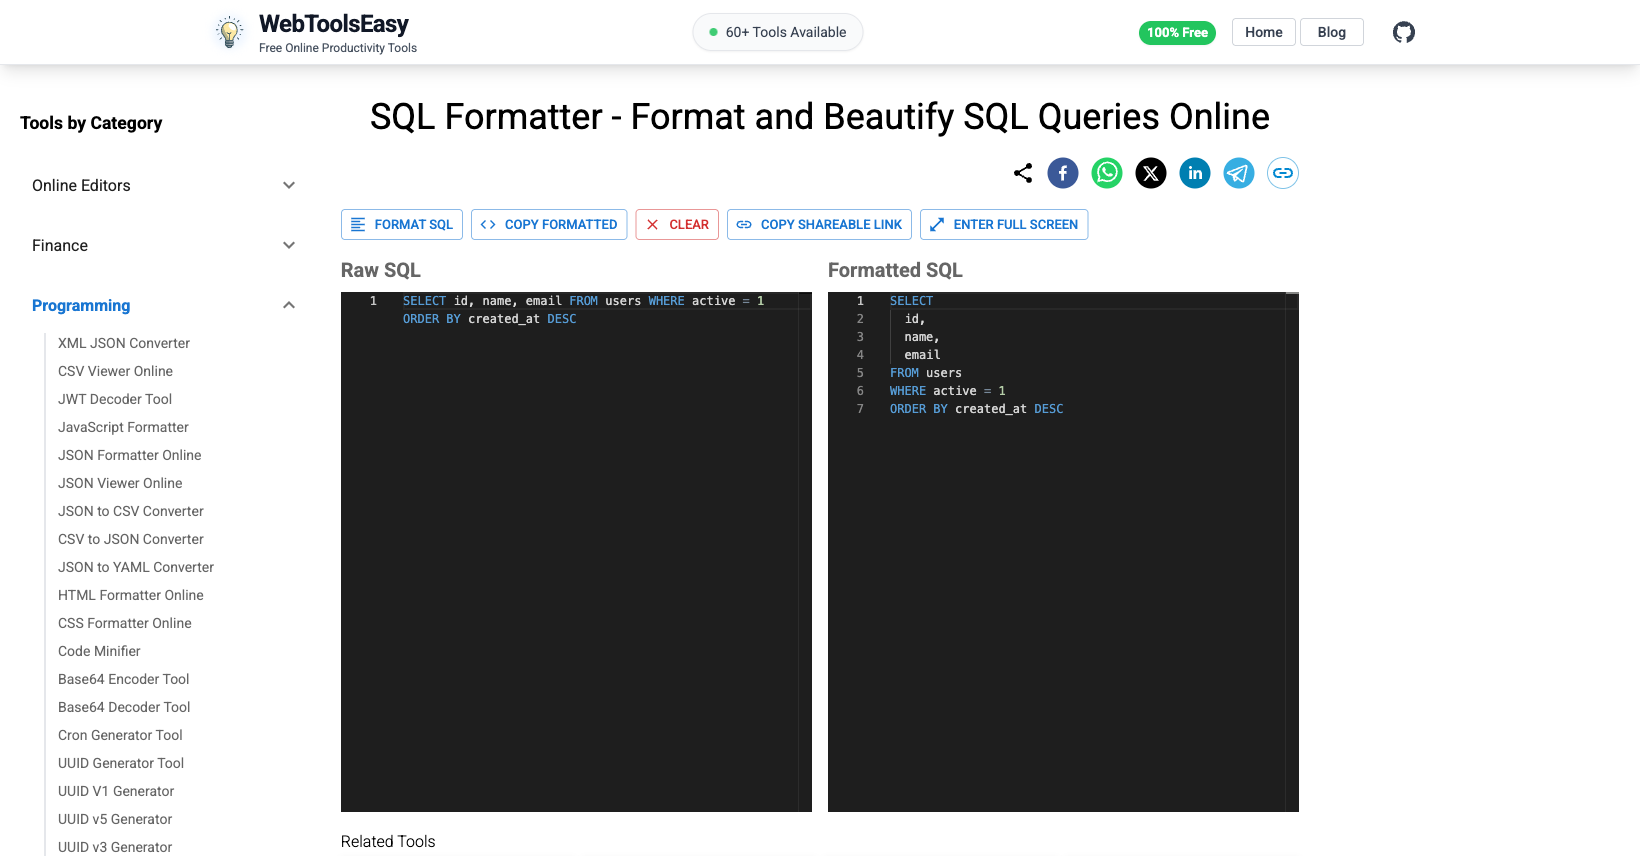The width and height of the screenshot is (1640, 856).
Task: Share page on X (Twitter)
Action: [1151, 173]
